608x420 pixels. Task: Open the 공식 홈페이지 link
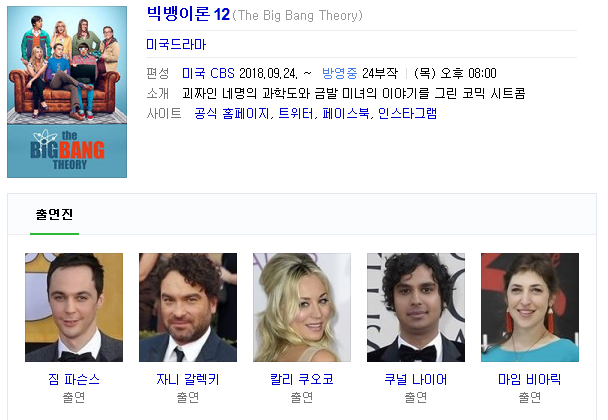[x=231, y=113]
